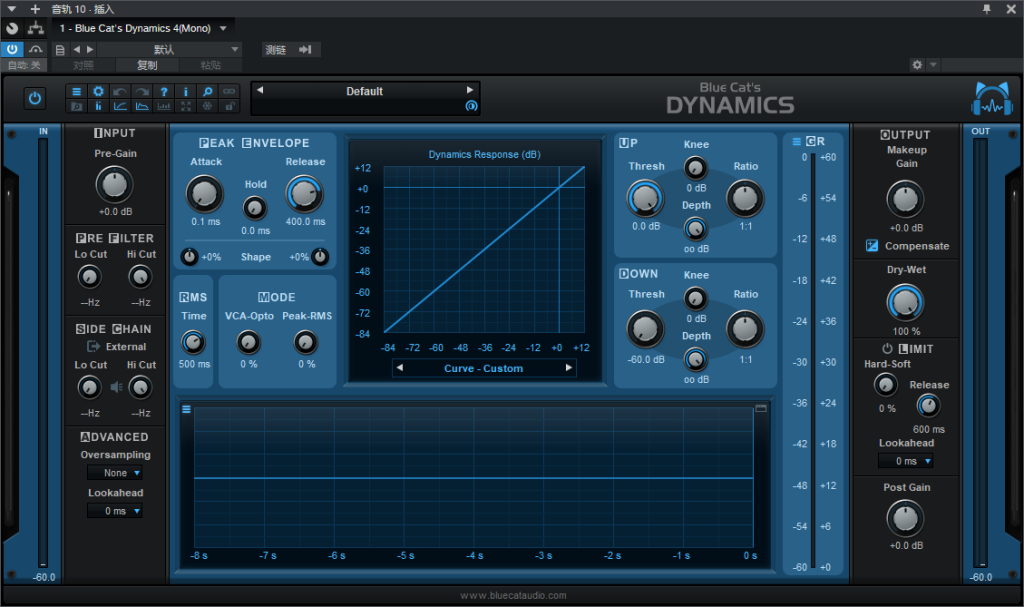
Task: Toggle the dynamics response curve view icon
Action: 120,106
